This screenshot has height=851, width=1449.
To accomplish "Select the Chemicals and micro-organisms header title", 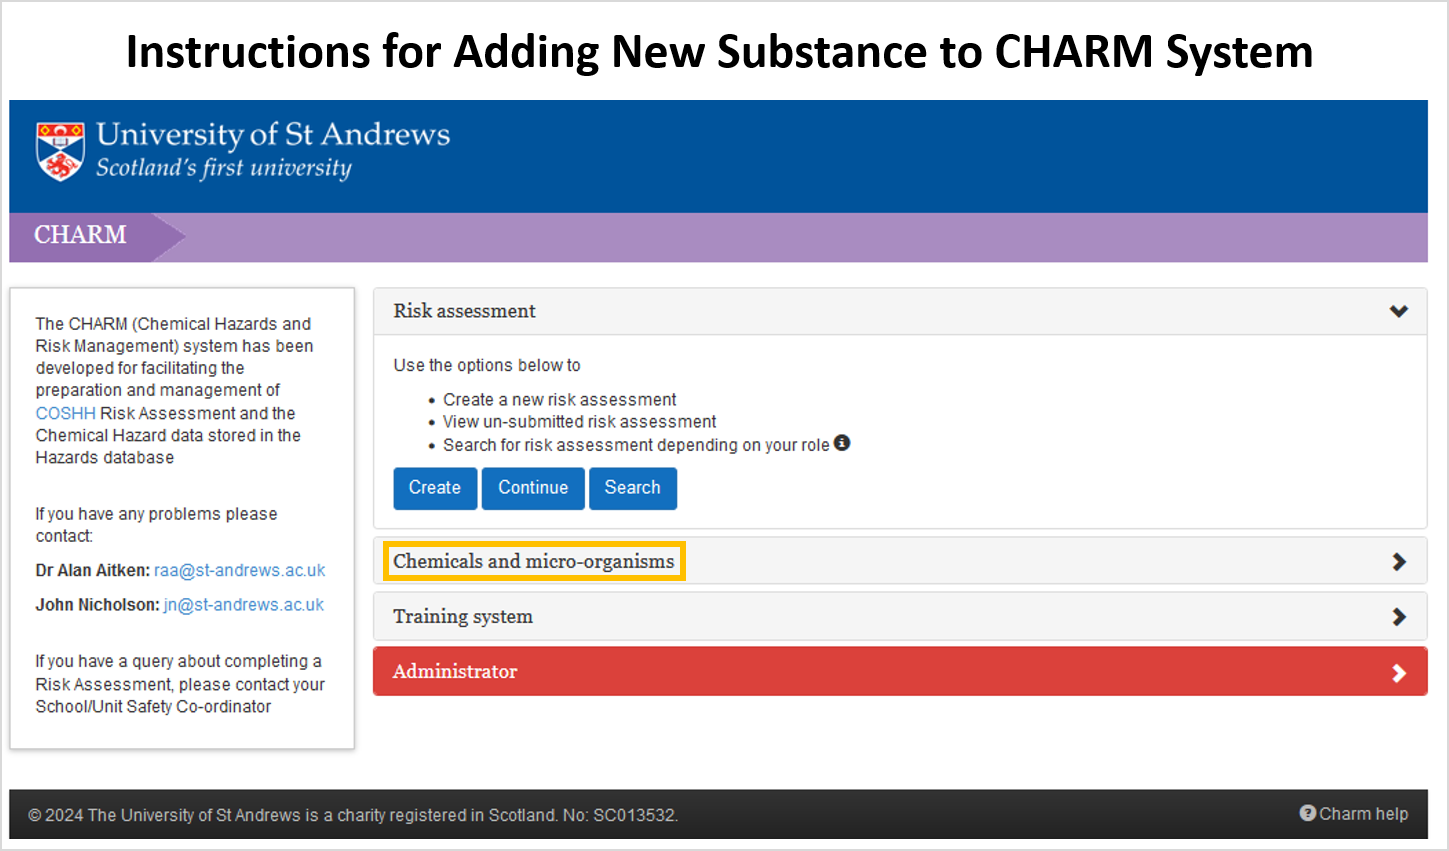I will [533, 561].
